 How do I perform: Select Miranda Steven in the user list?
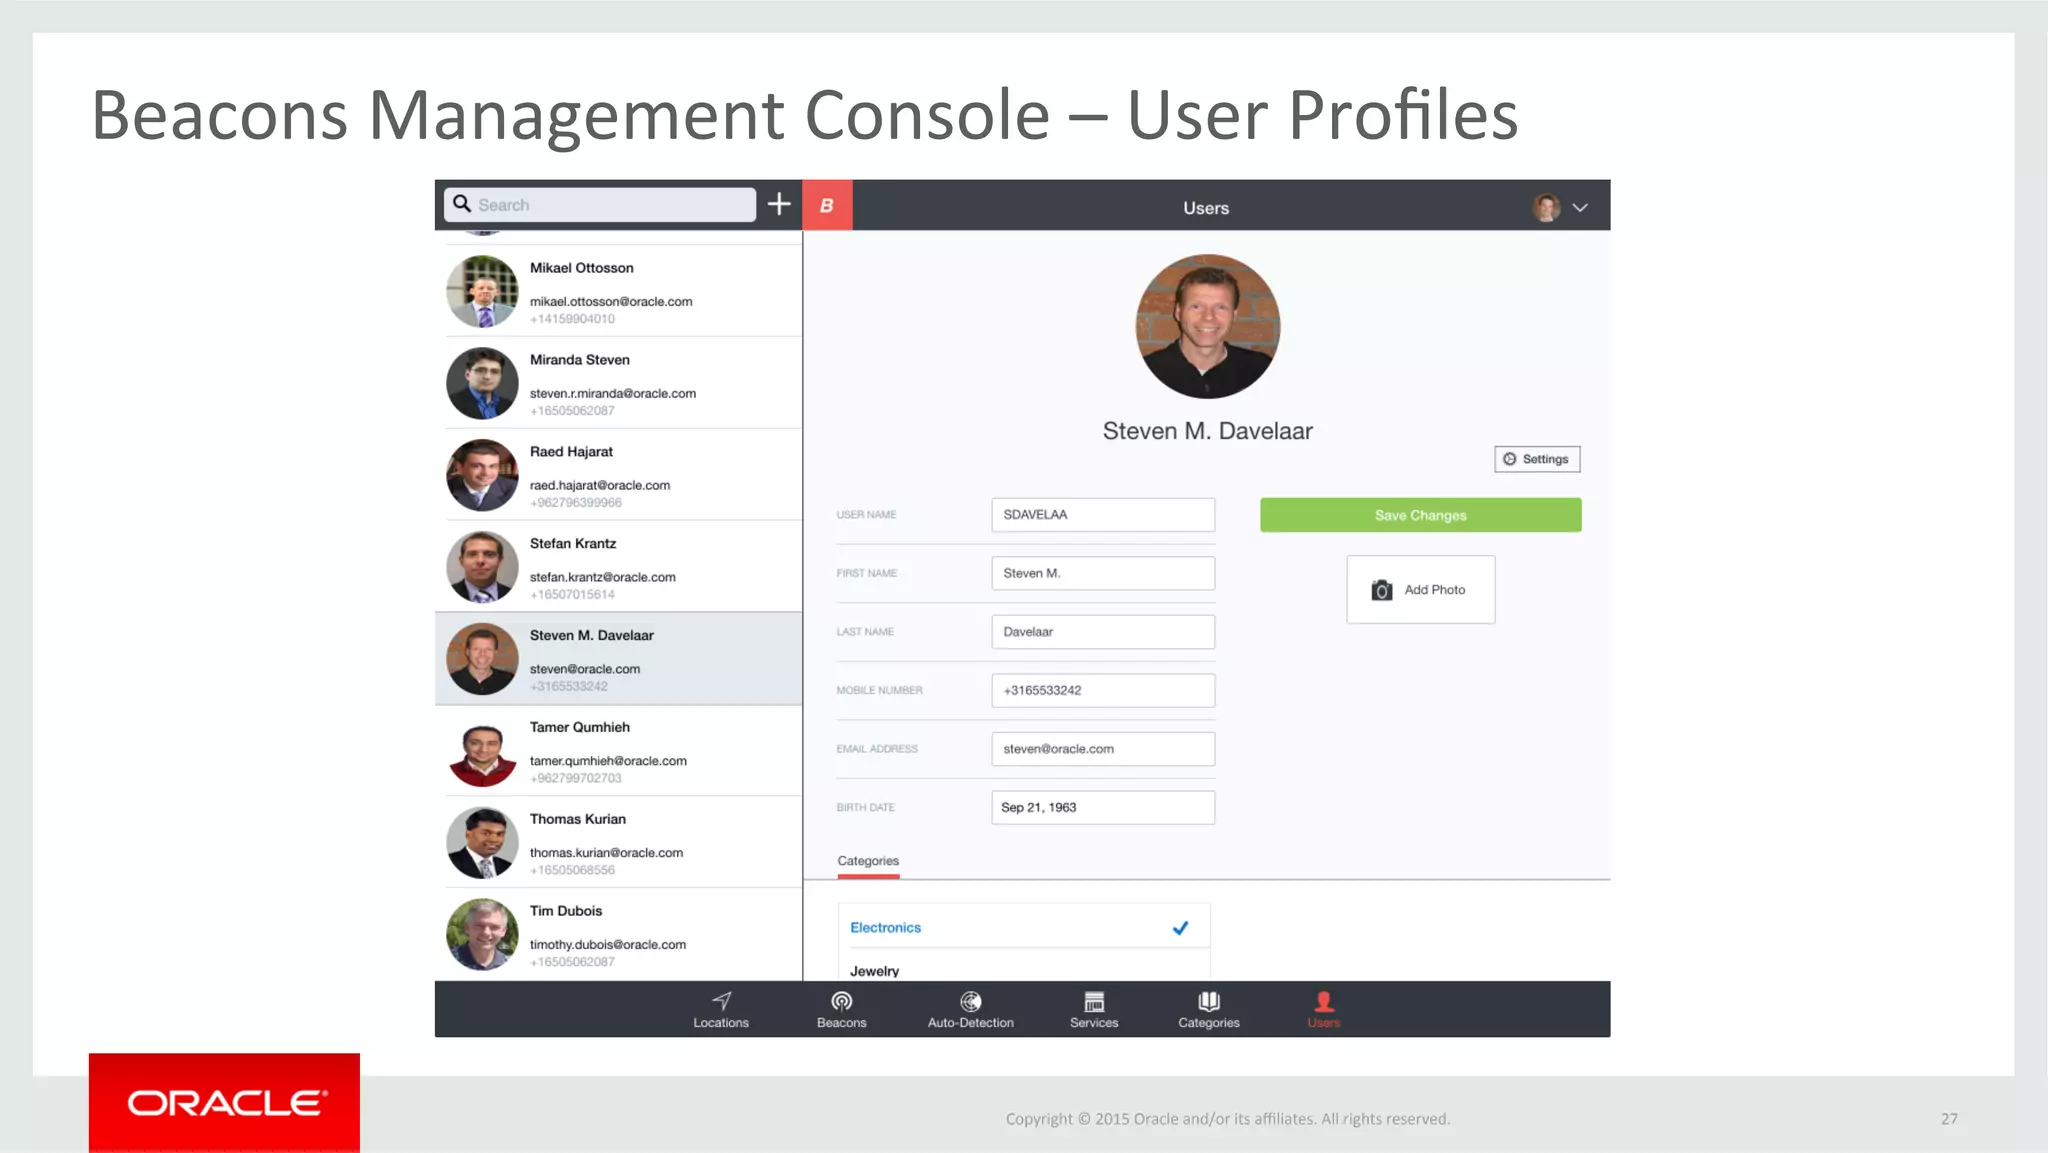click(x=618, y=383)
